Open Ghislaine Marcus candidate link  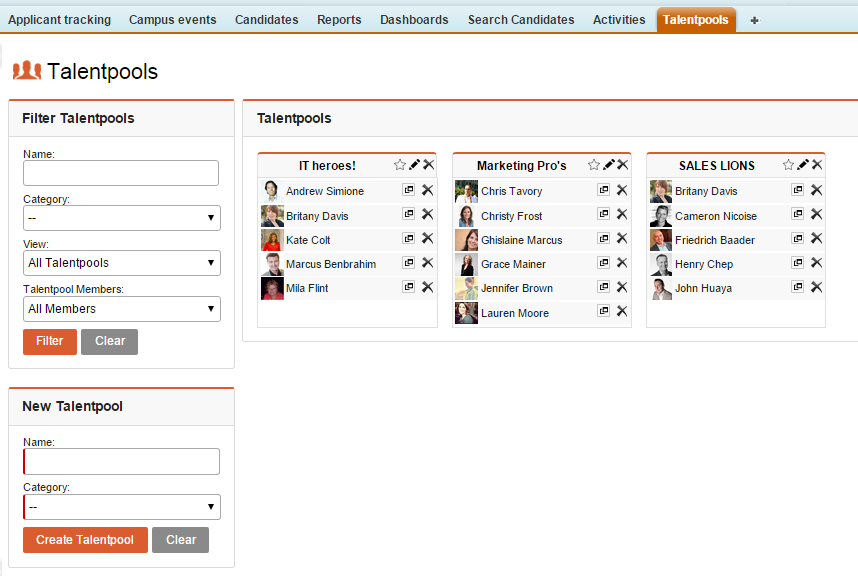[x=521, y=240]
